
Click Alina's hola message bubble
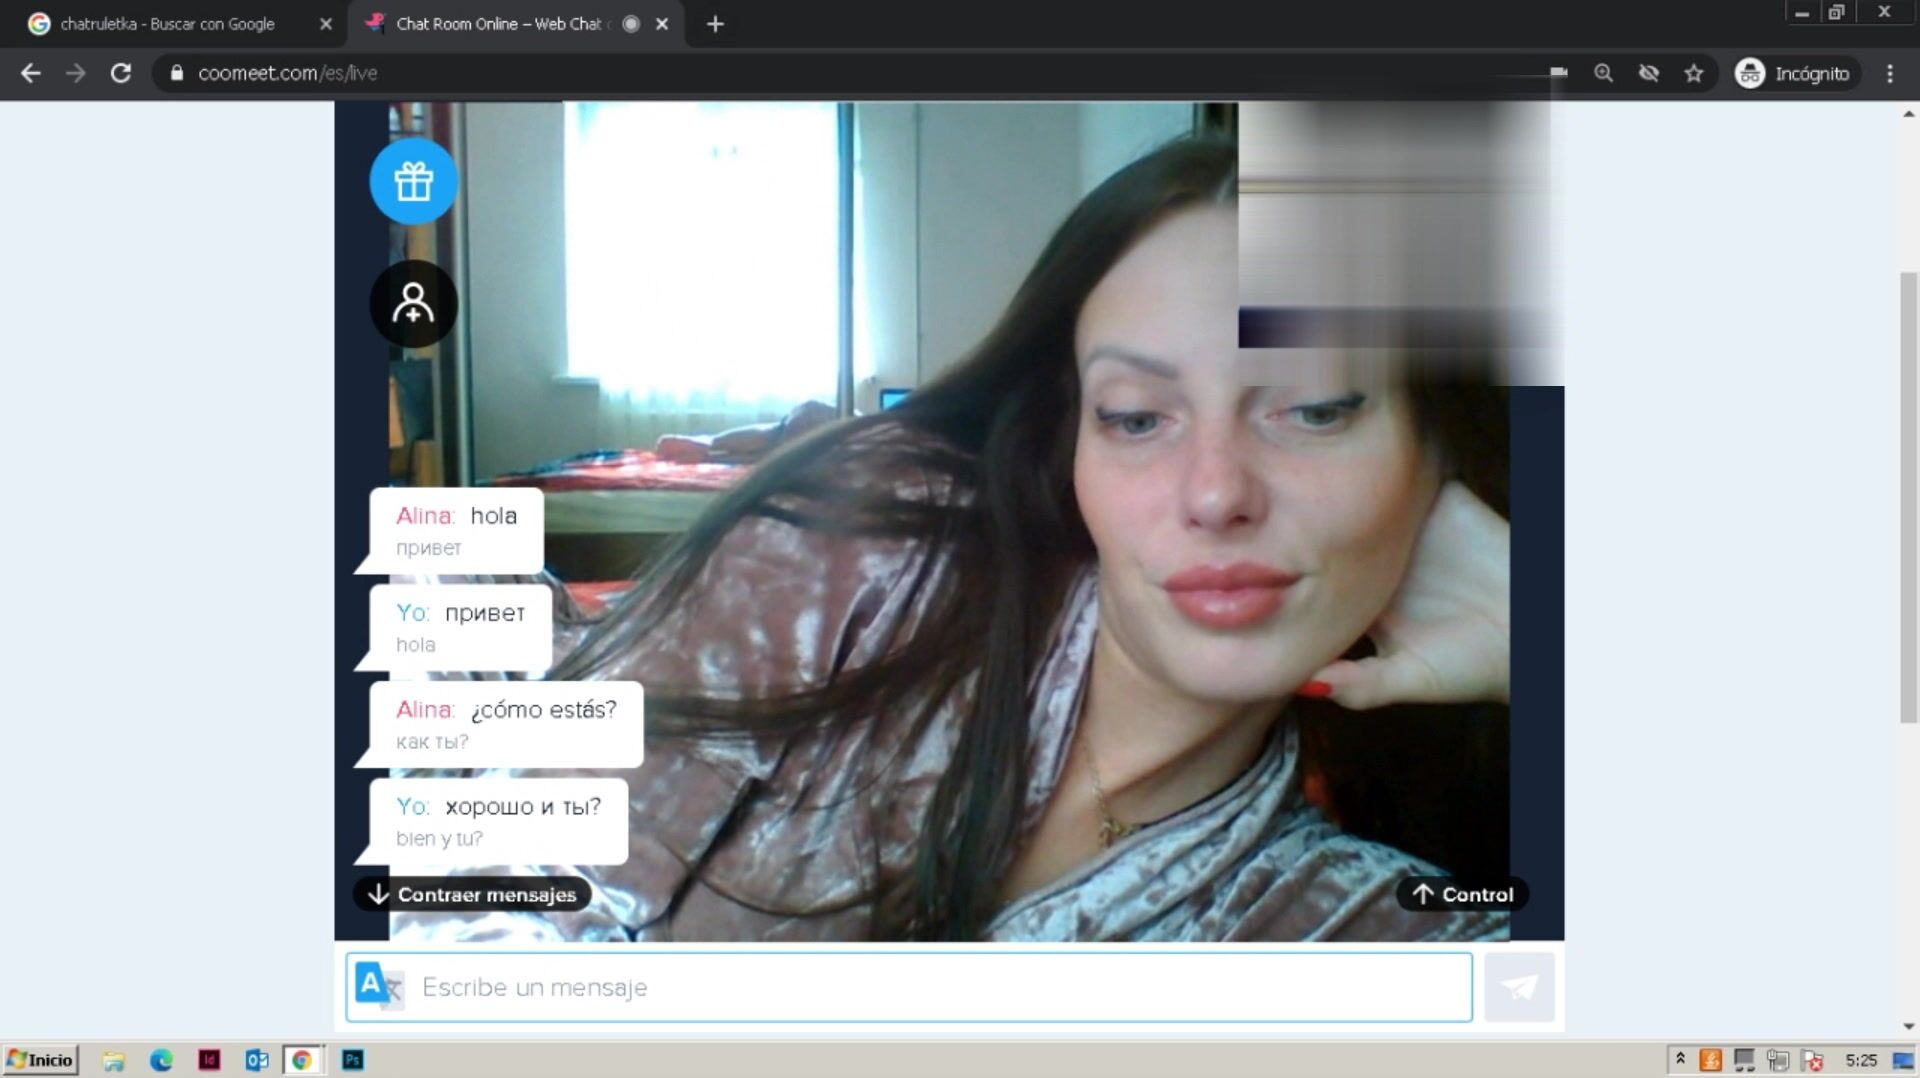tap(456, 530)
